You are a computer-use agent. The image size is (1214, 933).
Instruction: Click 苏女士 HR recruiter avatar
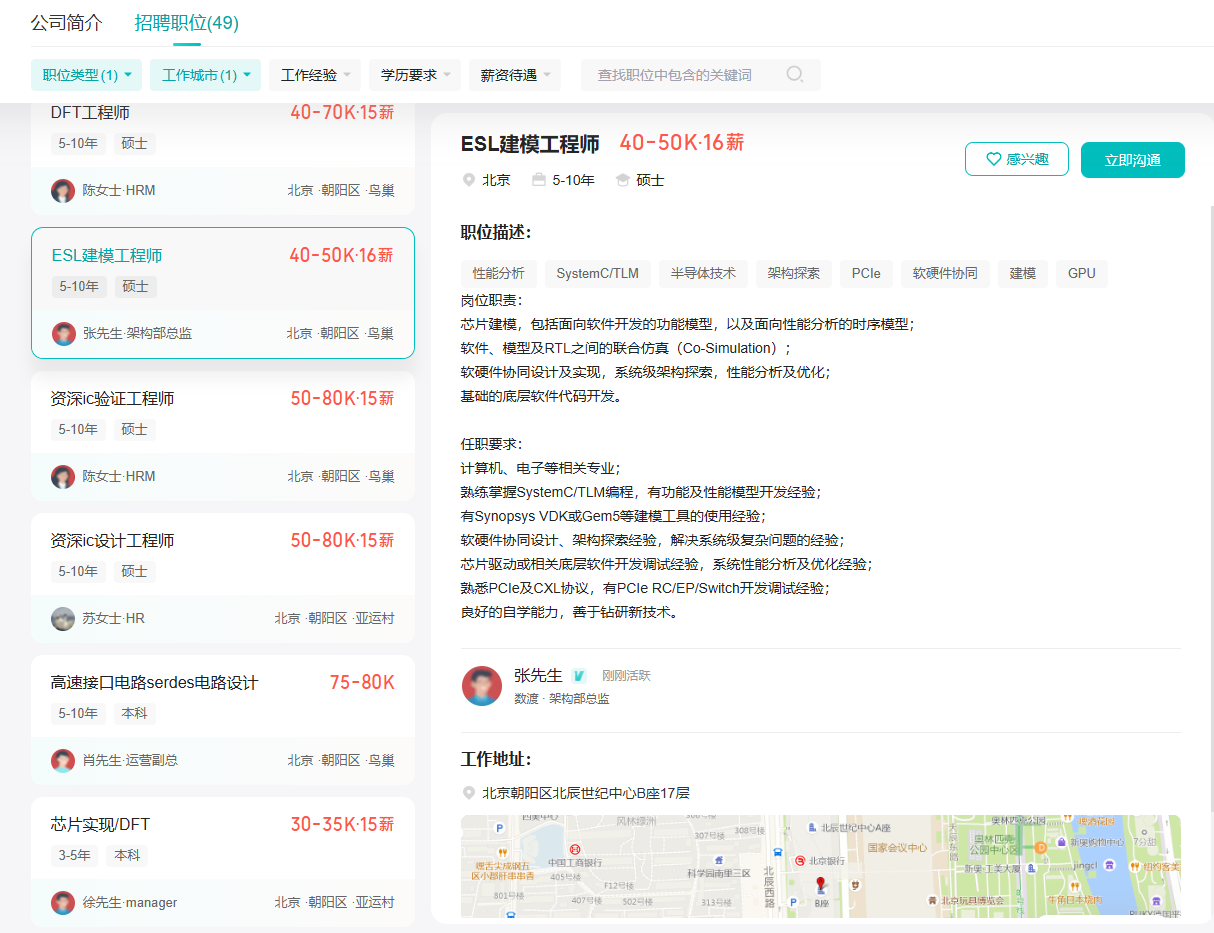63,618
